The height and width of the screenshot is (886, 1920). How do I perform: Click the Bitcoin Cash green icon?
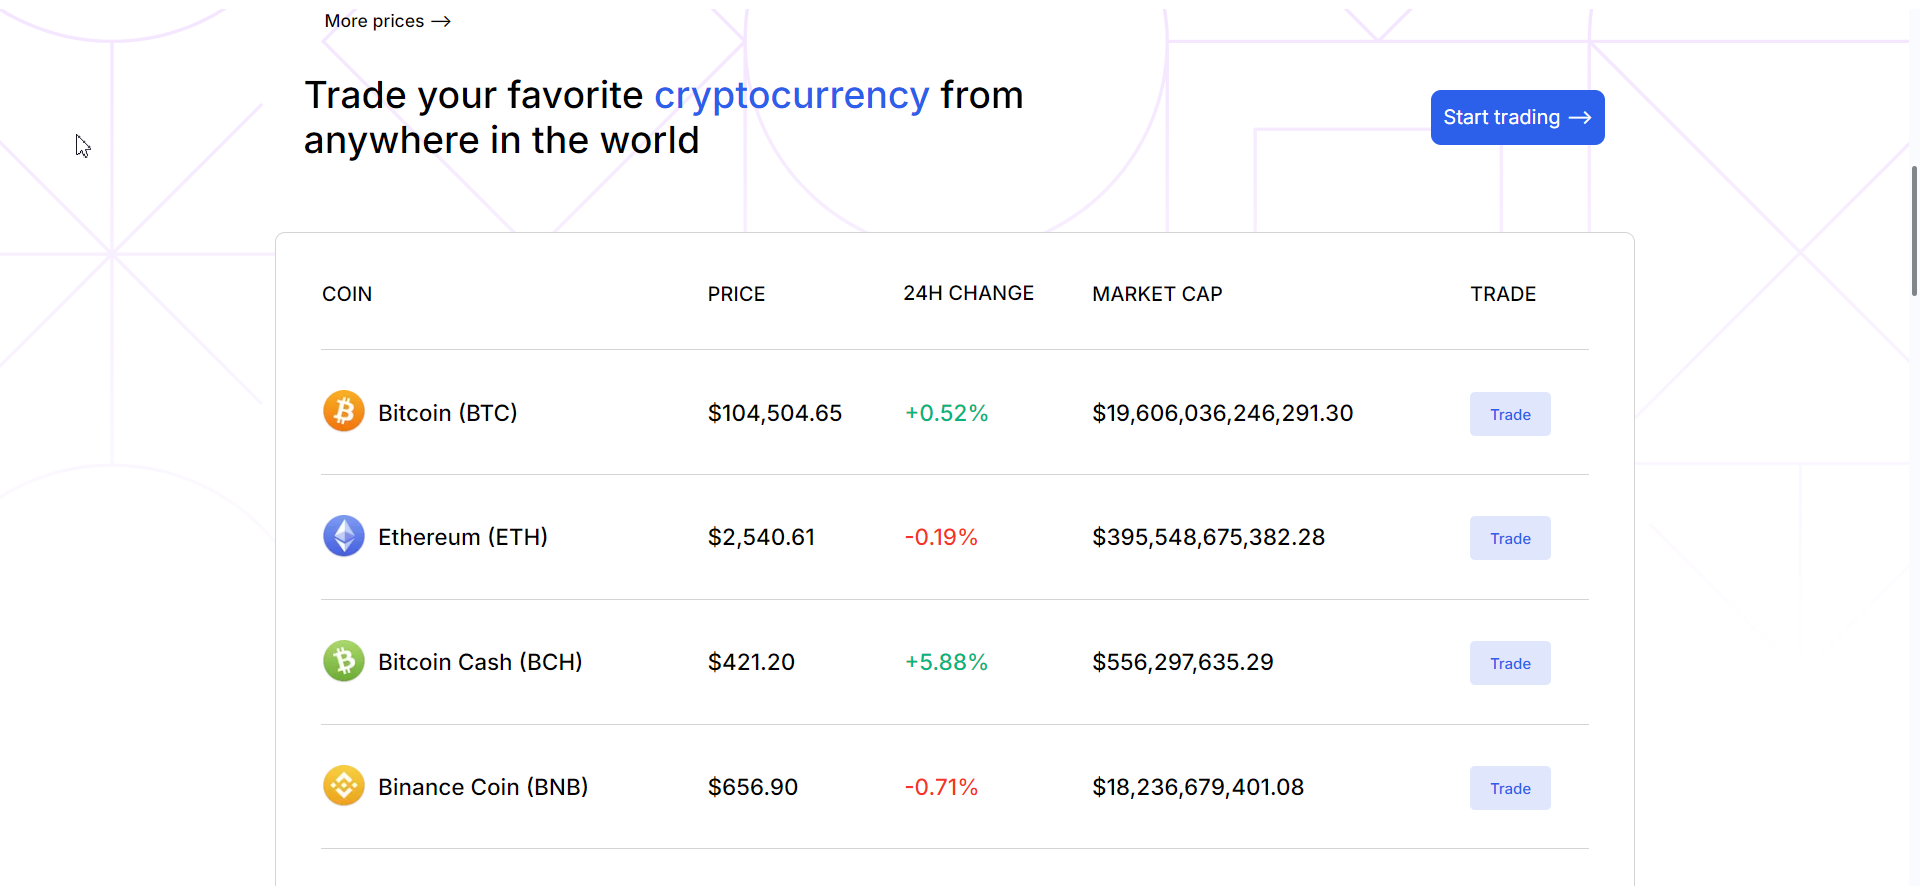click(343, 662)
